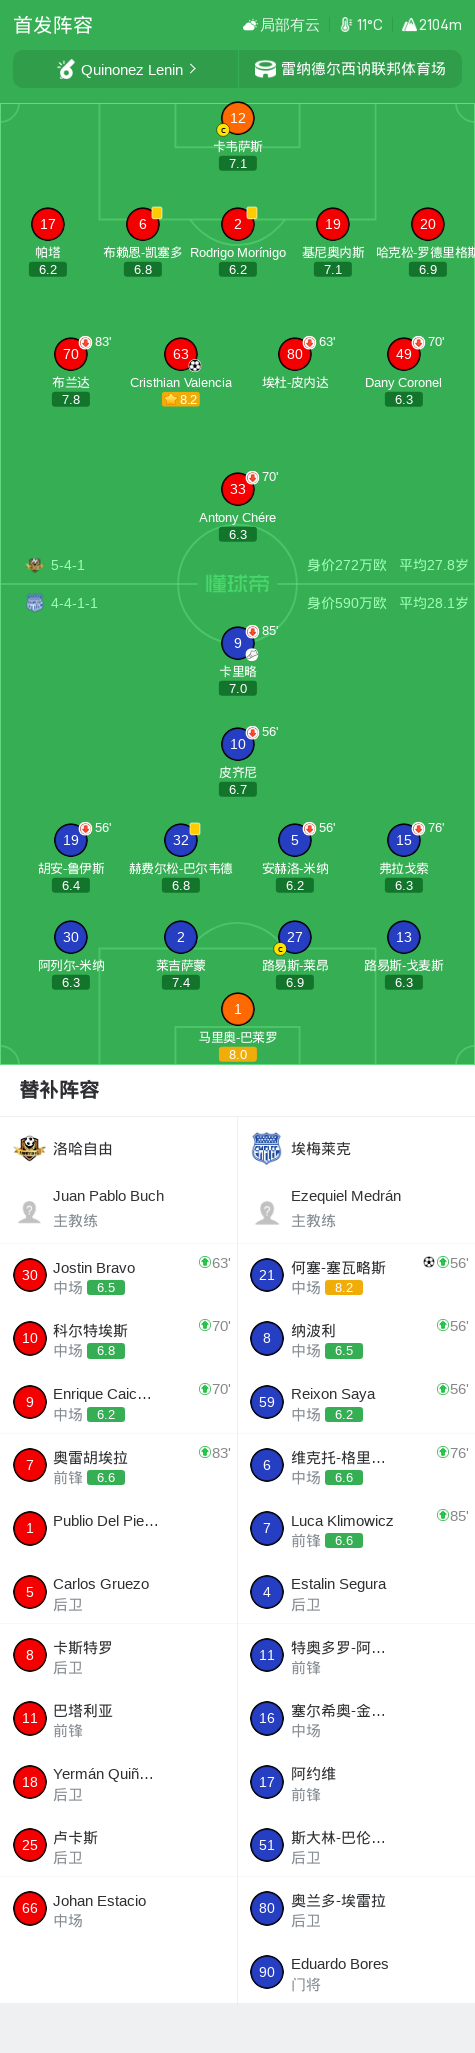
Task: Open 洛哈自由 team crest in substitutes
Action: (30, 1148)
